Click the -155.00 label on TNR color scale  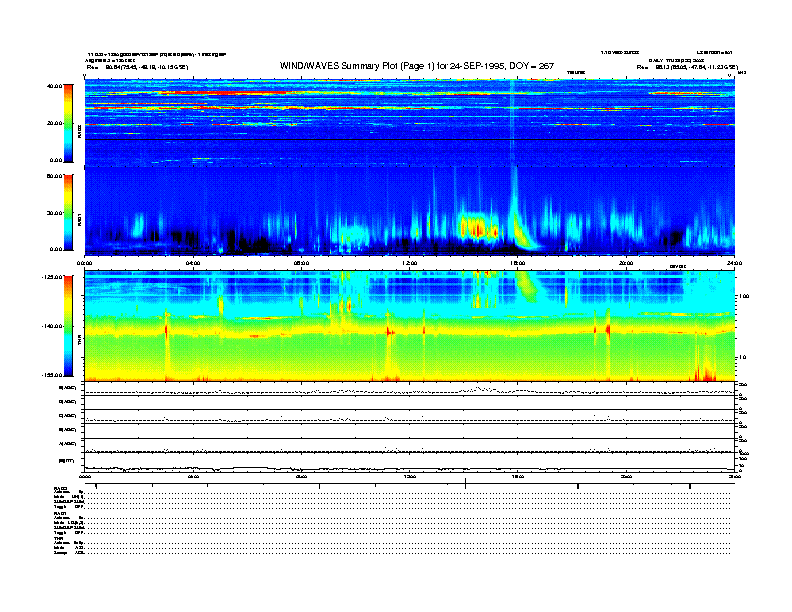53,375
